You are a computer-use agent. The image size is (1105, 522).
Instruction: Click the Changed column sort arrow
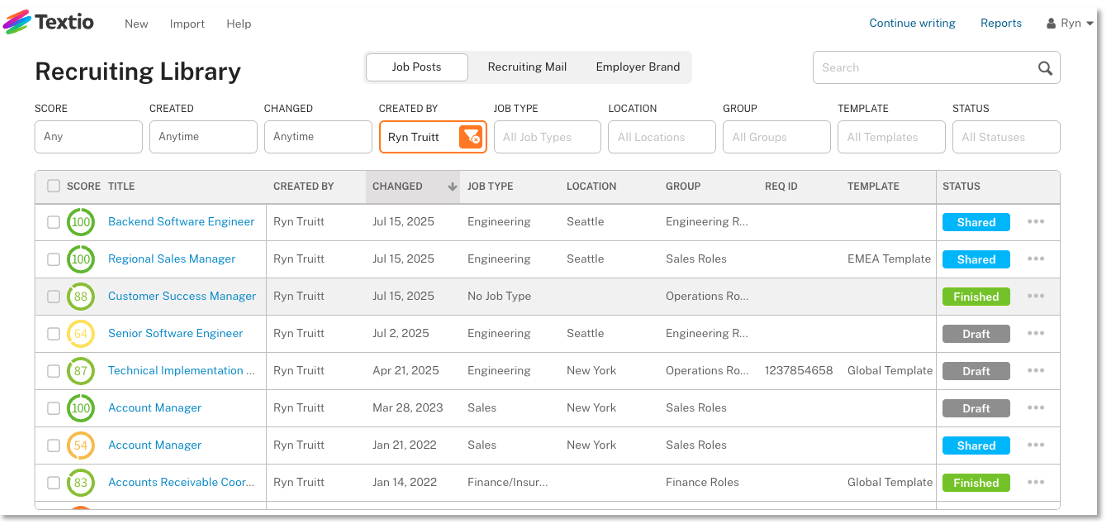[452, 187]
